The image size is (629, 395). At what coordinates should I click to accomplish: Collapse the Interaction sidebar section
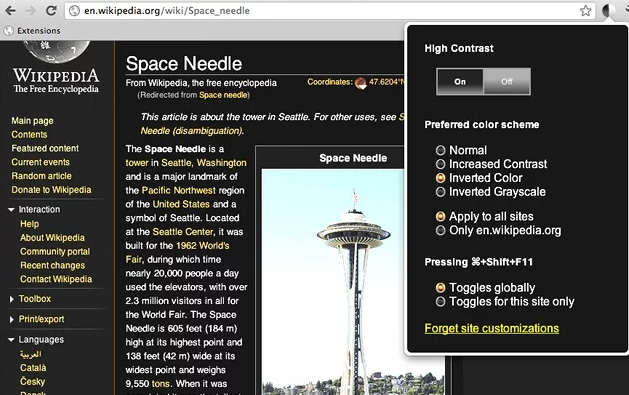pos(11,209)
